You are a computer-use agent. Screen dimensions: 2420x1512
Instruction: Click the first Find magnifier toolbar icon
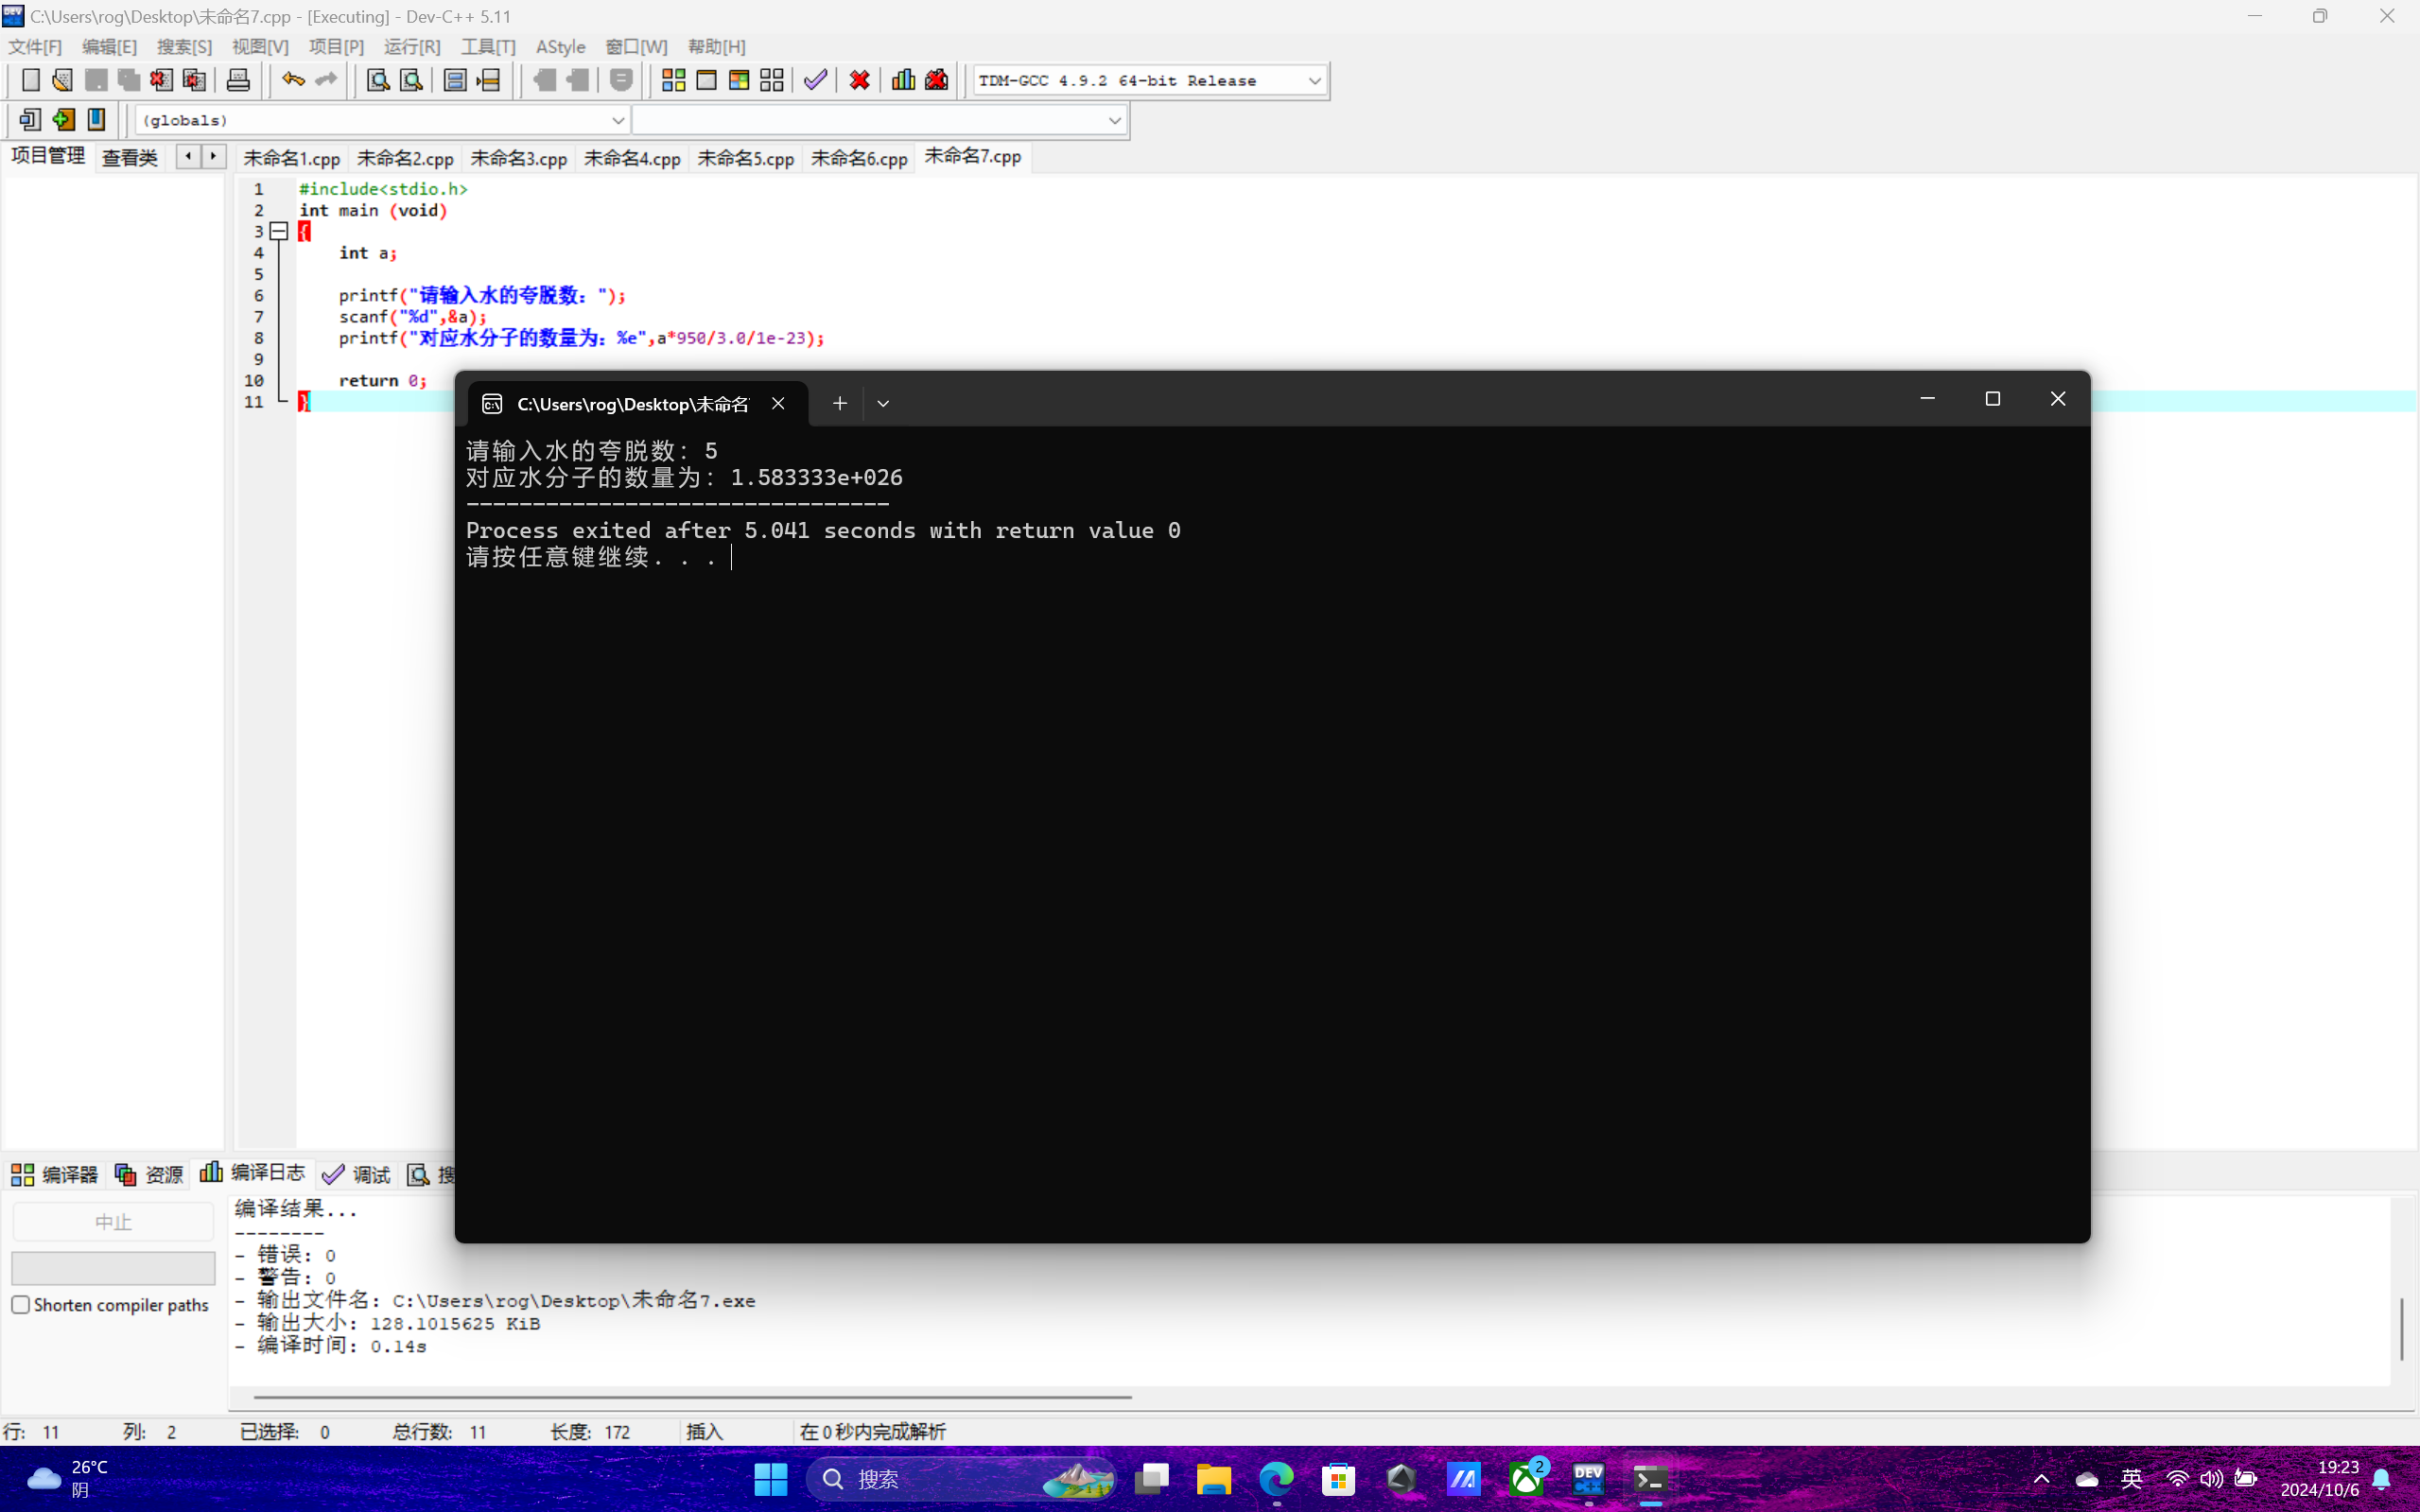377,80
